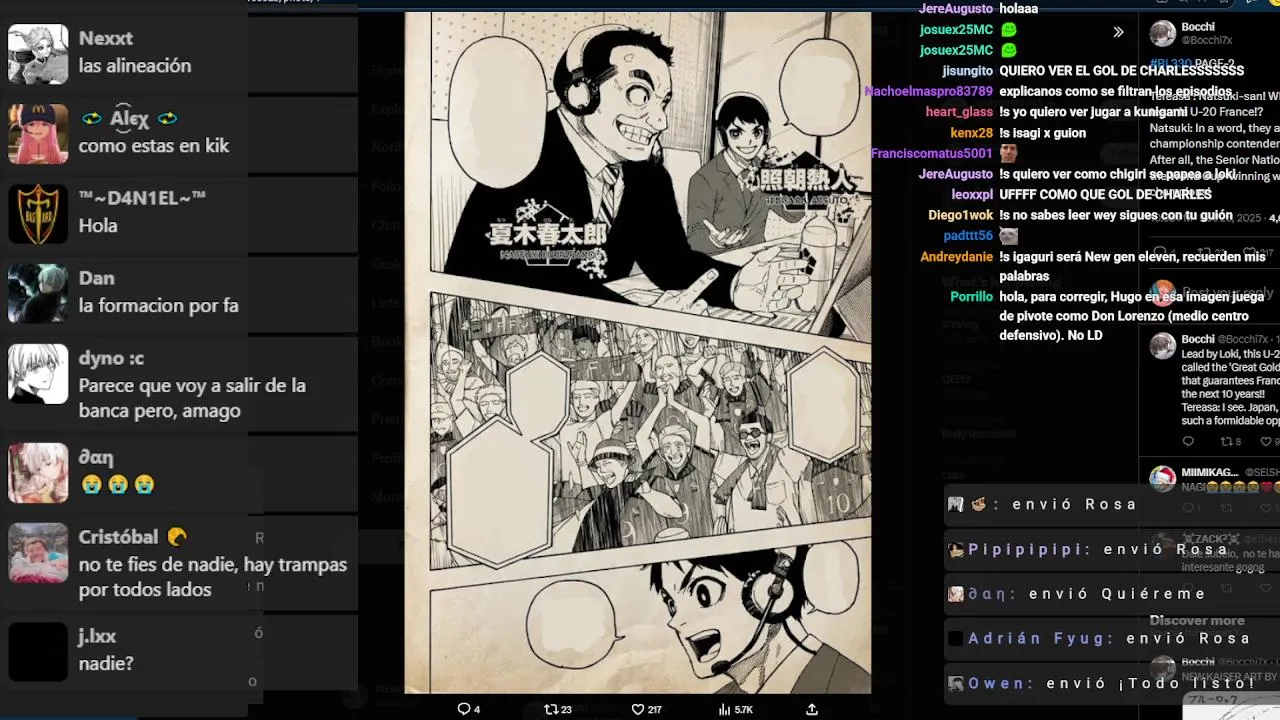Image resolution: width=1280 pixels, height=720 pixels.
Task: Select username Nexxt in the chat overlay
Action: pyautogui.click(x=106, y=38)
